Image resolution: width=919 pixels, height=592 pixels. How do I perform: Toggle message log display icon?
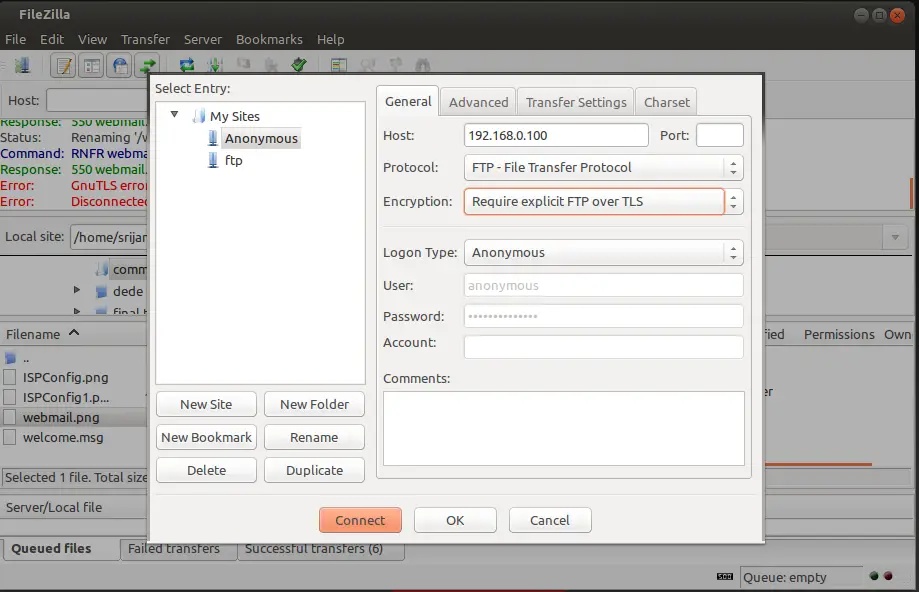pyautogui.click(x=63, y=66)
